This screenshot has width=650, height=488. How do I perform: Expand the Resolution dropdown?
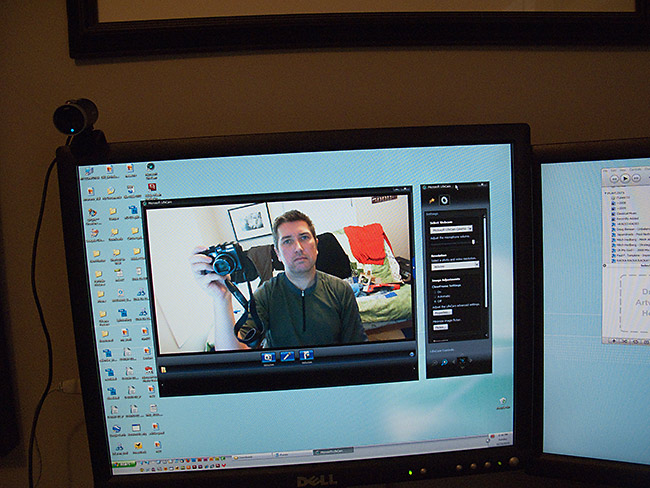coord(455,265)
